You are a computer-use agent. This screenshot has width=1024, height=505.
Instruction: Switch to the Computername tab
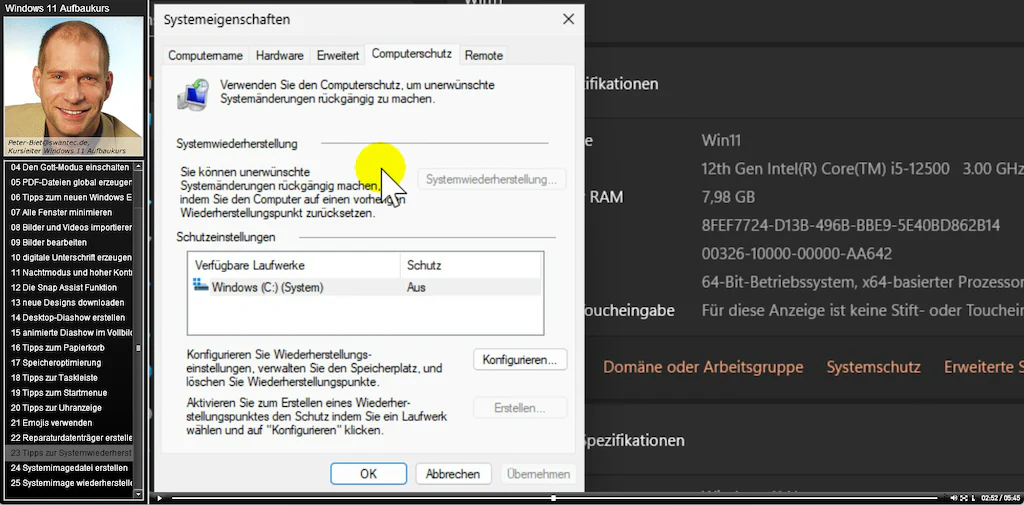pos(205,56)
